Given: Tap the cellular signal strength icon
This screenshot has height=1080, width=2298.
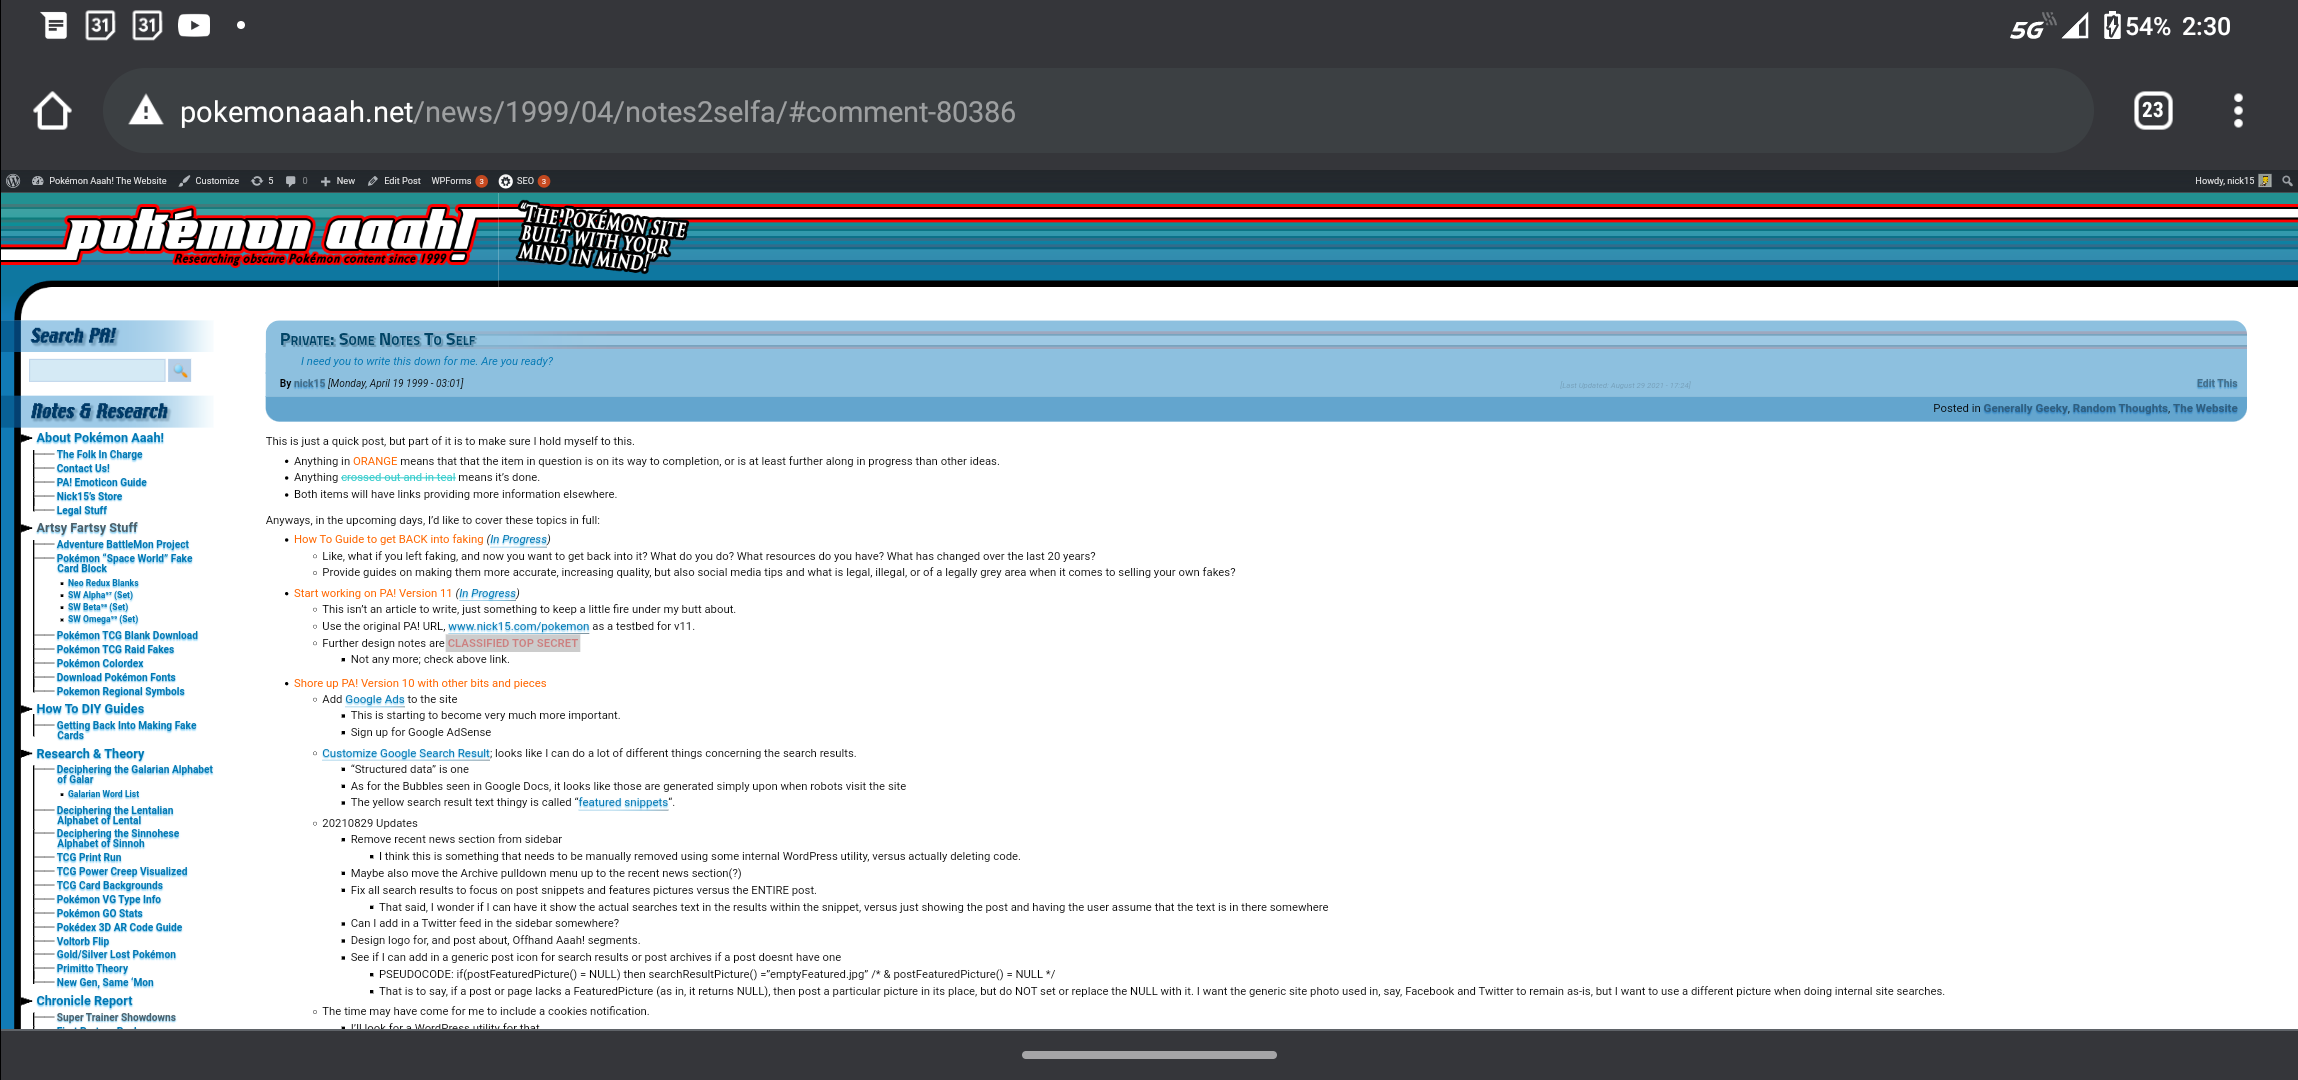Looking at the screenshot, I should 2076,26.
